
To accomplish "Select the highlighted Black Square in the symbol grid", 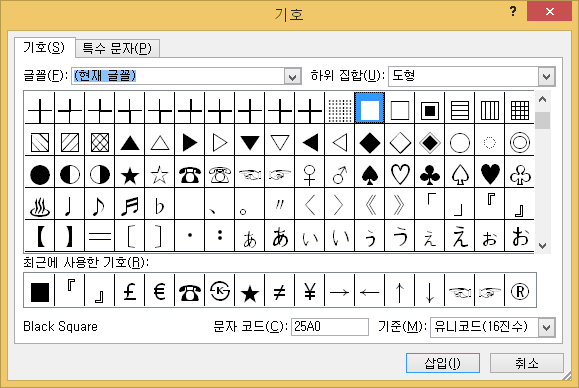I will tap(370, 108).
